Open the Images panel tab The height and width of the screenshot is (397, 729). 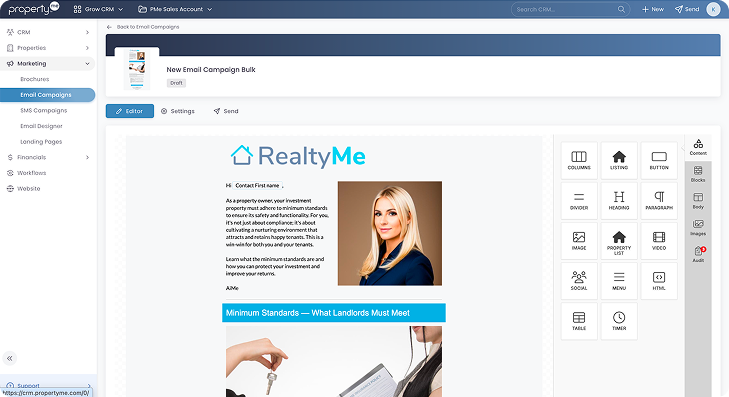tap(698, 227)
